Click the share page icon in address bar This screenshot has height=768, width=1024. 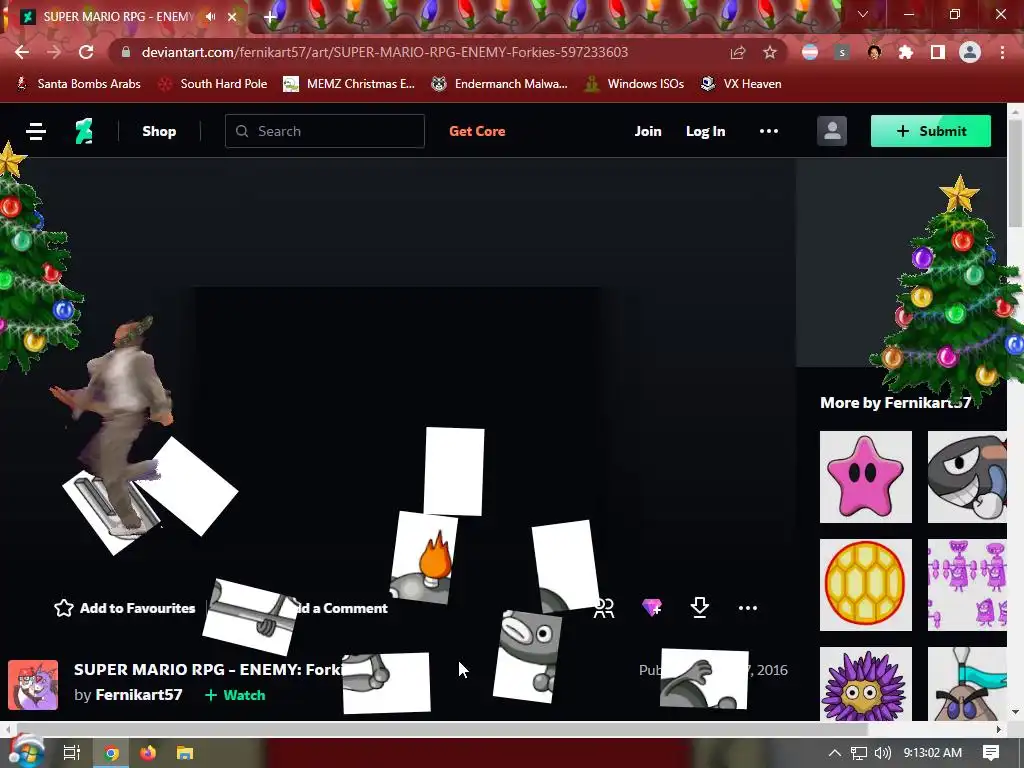[x=738, y=52]
